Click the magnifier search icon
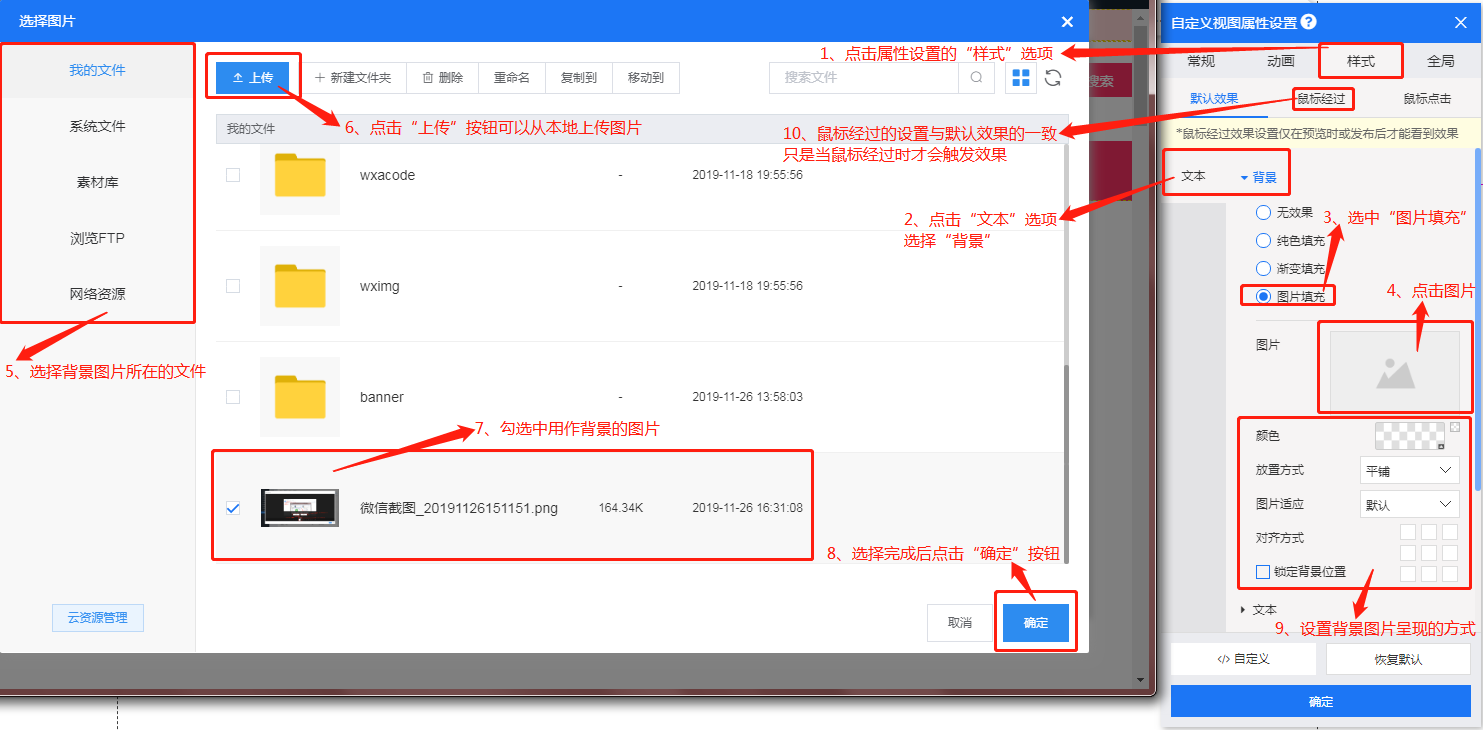This screenshot has width=1483, height=730. (976, 78)
